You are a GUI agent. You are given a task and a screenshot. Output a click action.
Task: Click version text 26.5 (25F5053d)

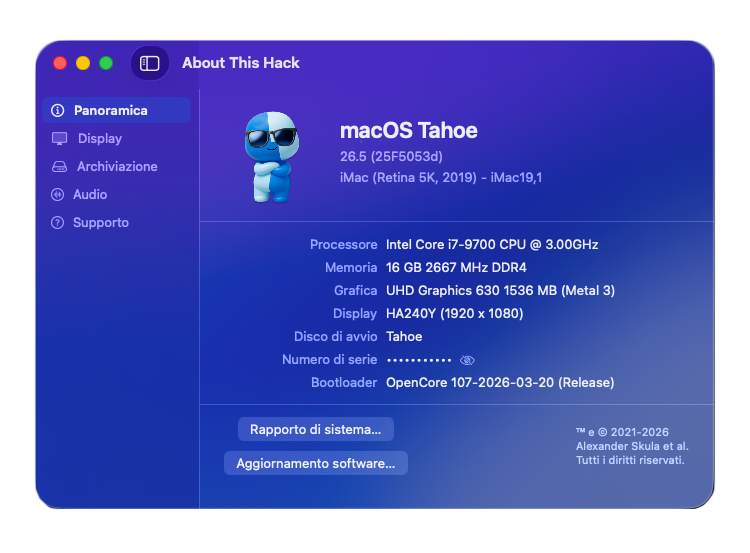(x=391, y=156)
